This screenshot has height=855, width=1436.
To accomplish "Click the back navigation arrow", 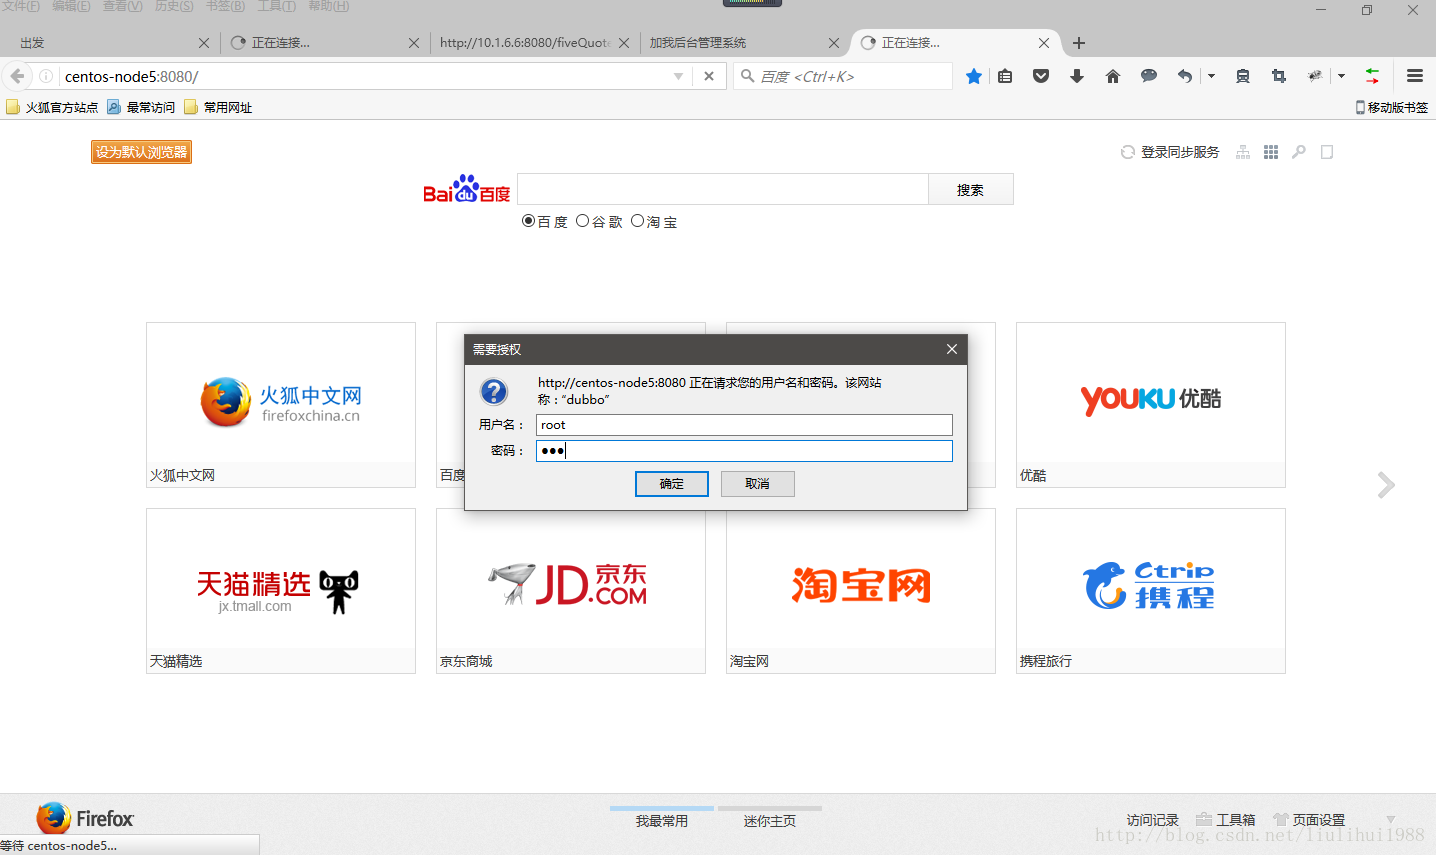I will coord(17,76).
